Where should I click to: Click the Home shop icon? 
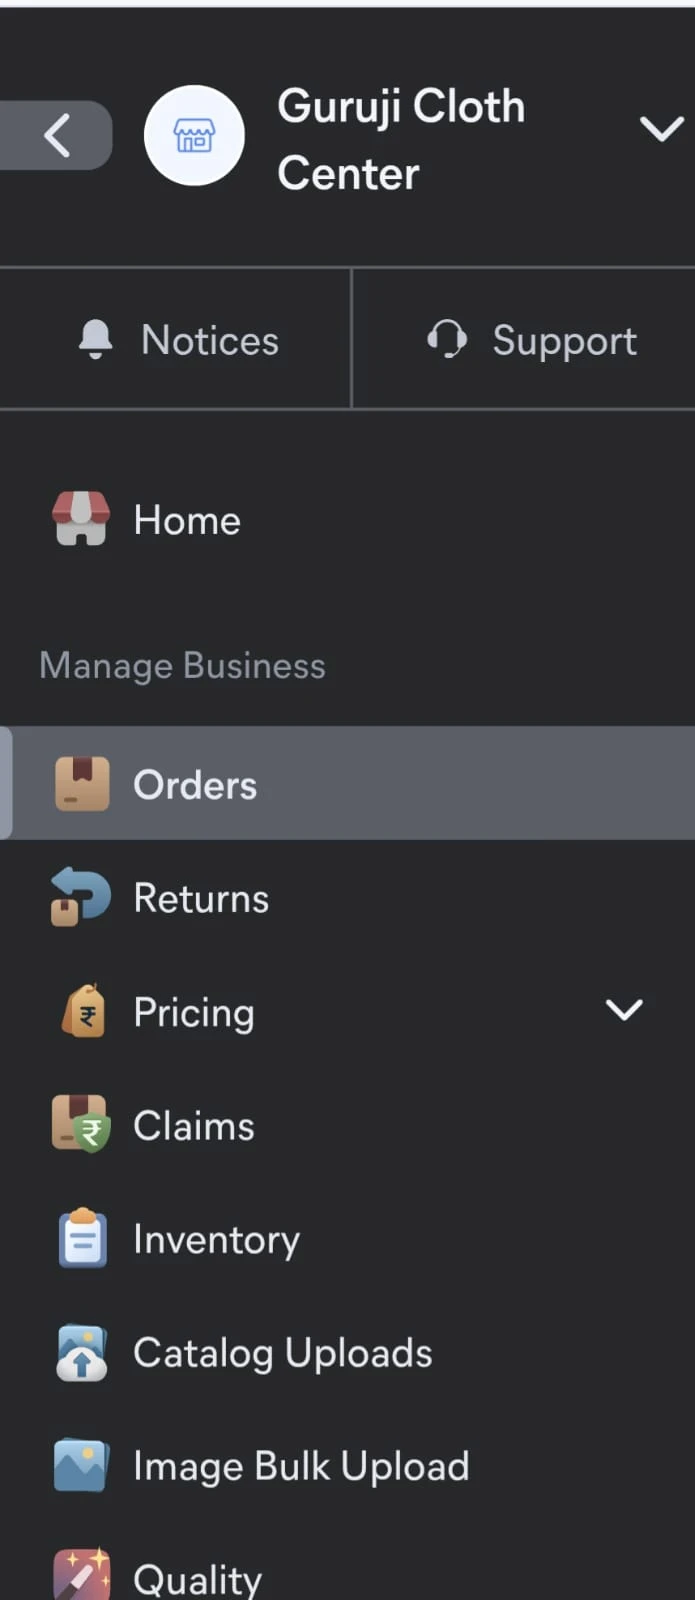coord(81,519)
